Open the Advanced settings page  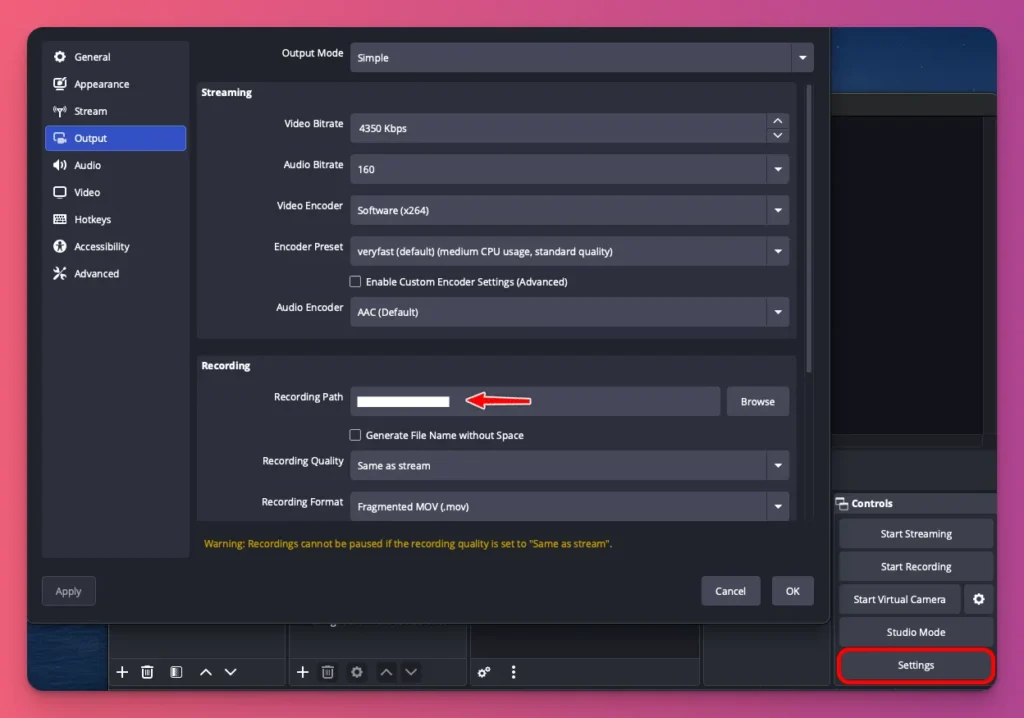(x=95, y=273)
